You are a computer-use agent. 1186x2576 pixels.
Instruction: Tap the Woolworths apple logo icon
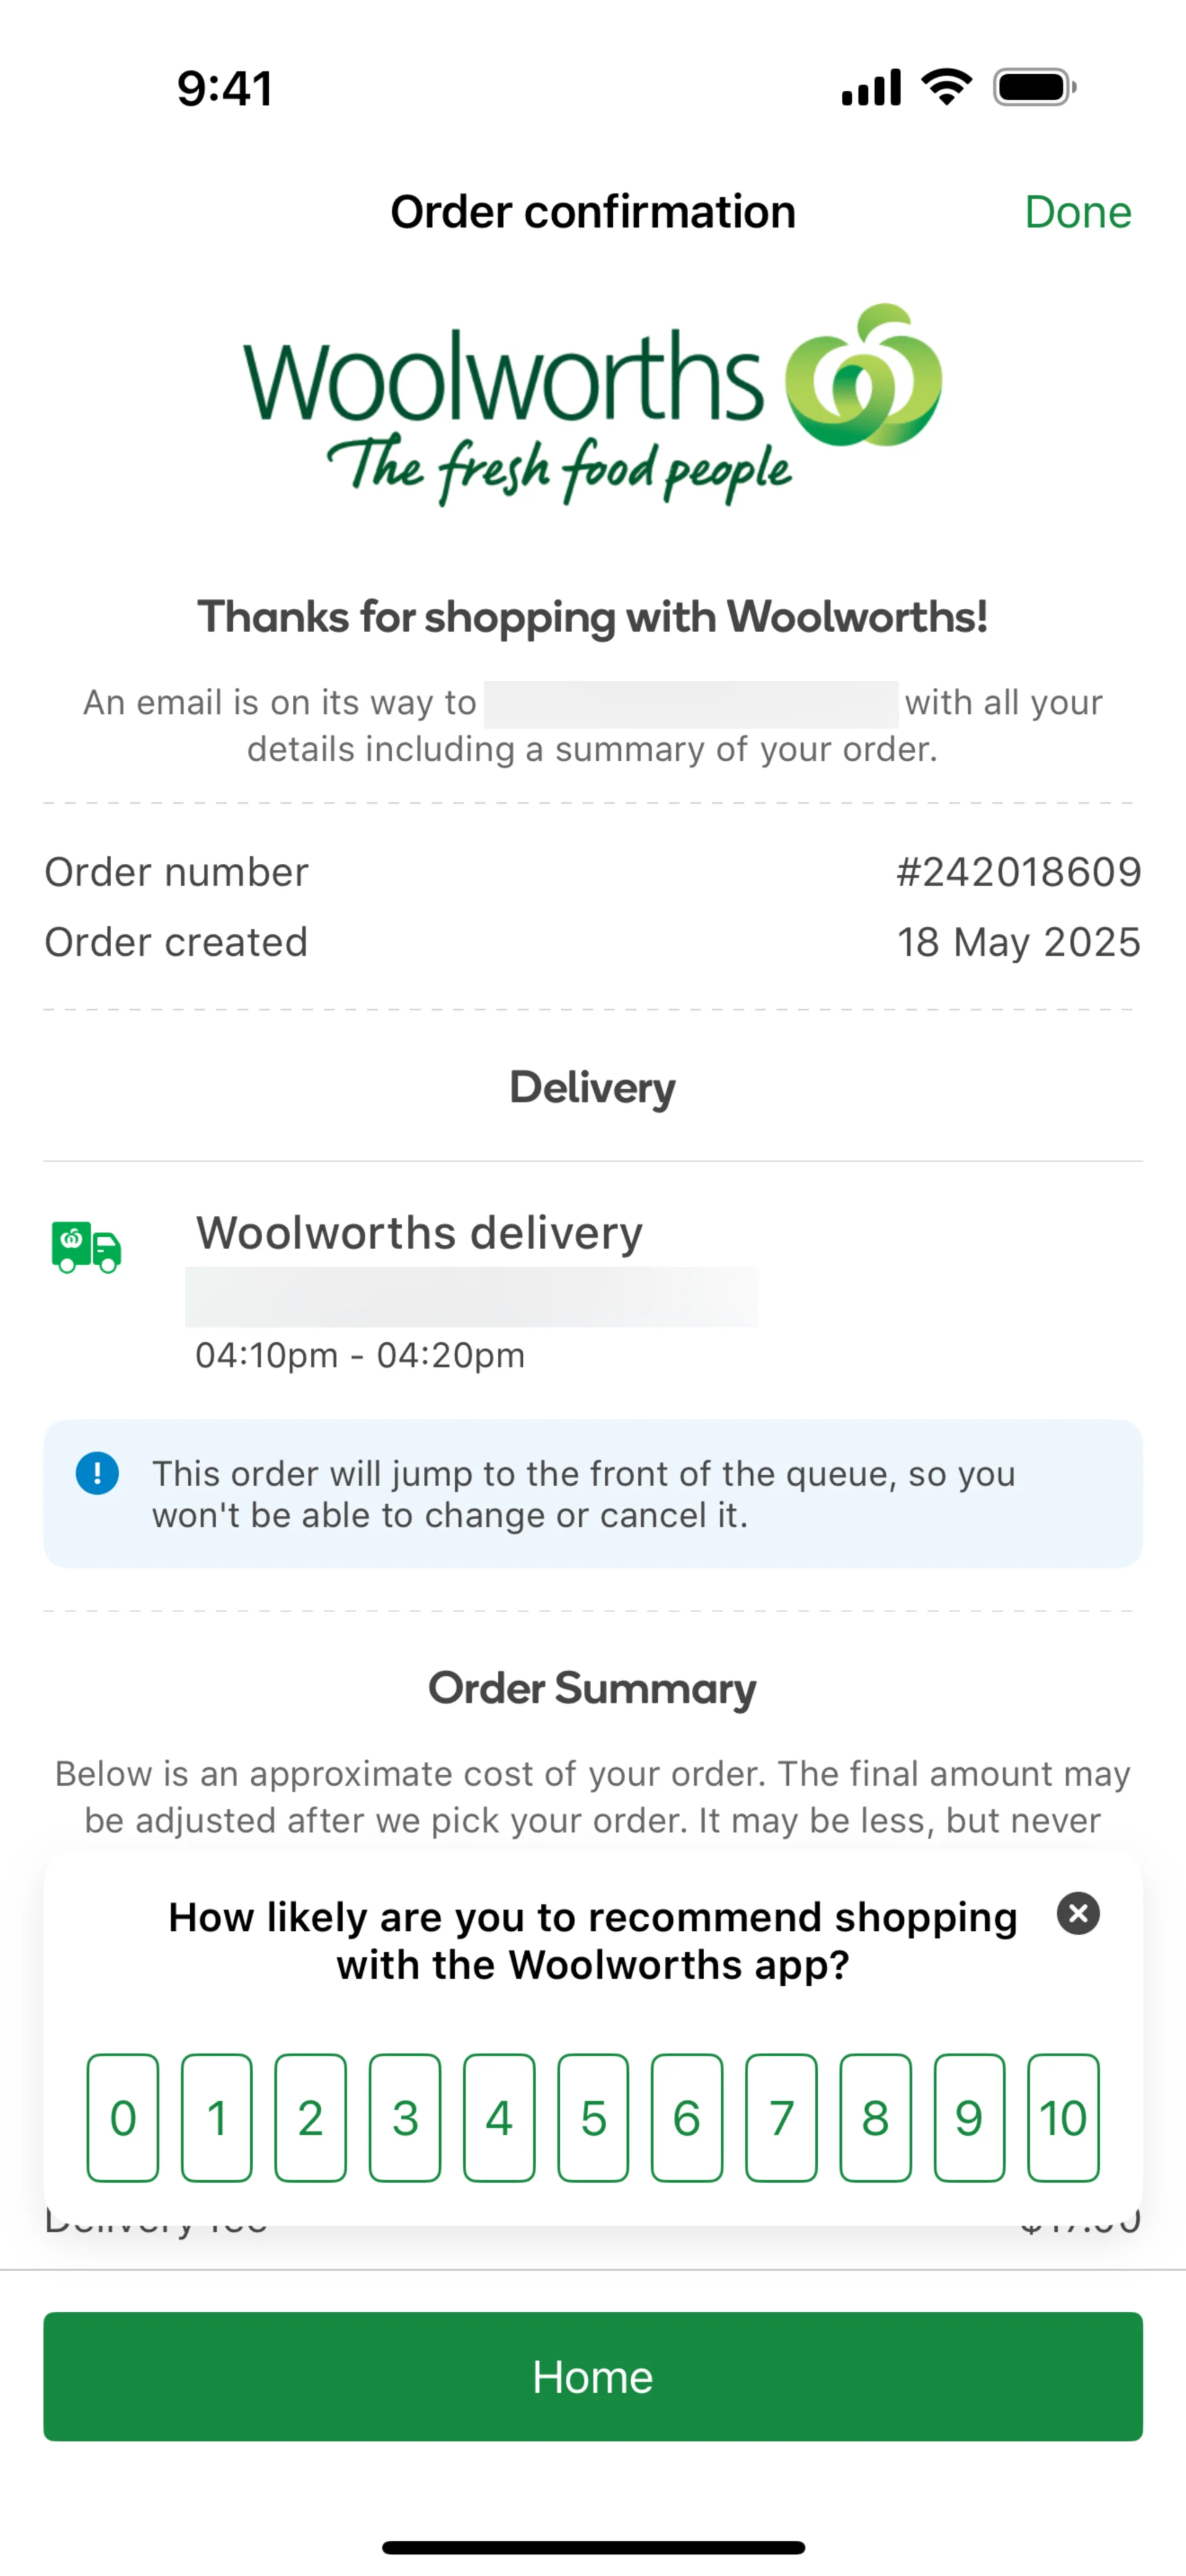click(863, 378)
